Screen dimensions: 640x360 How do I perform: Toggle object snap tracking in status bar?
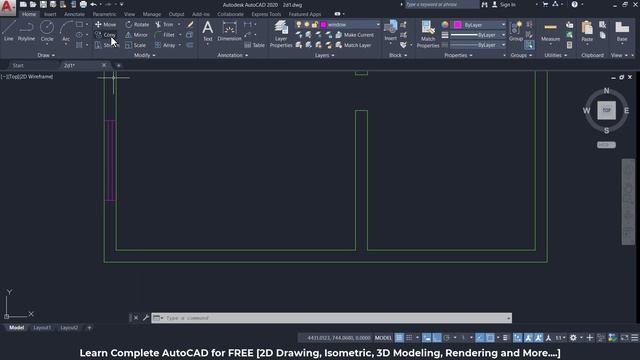click(480, 338)
